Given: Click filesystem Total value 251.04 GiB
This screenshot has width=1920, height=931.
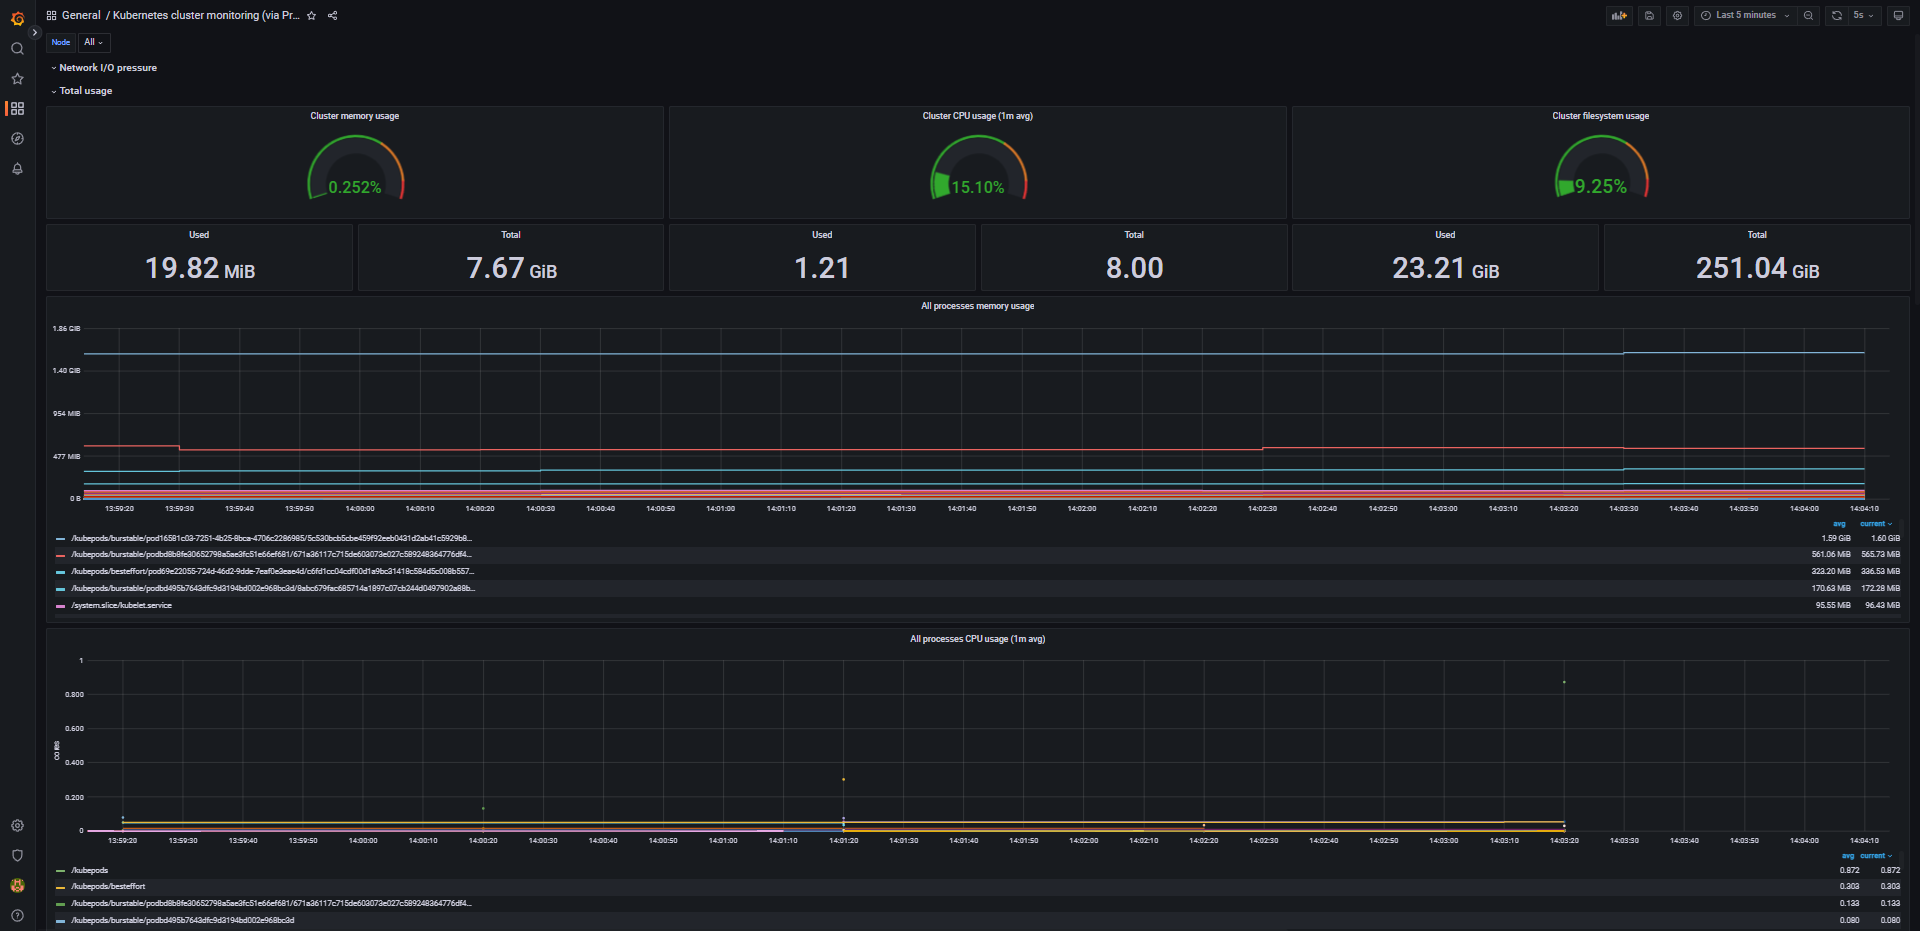Looking at the screenshot, I should click(x=1757, y=268).
